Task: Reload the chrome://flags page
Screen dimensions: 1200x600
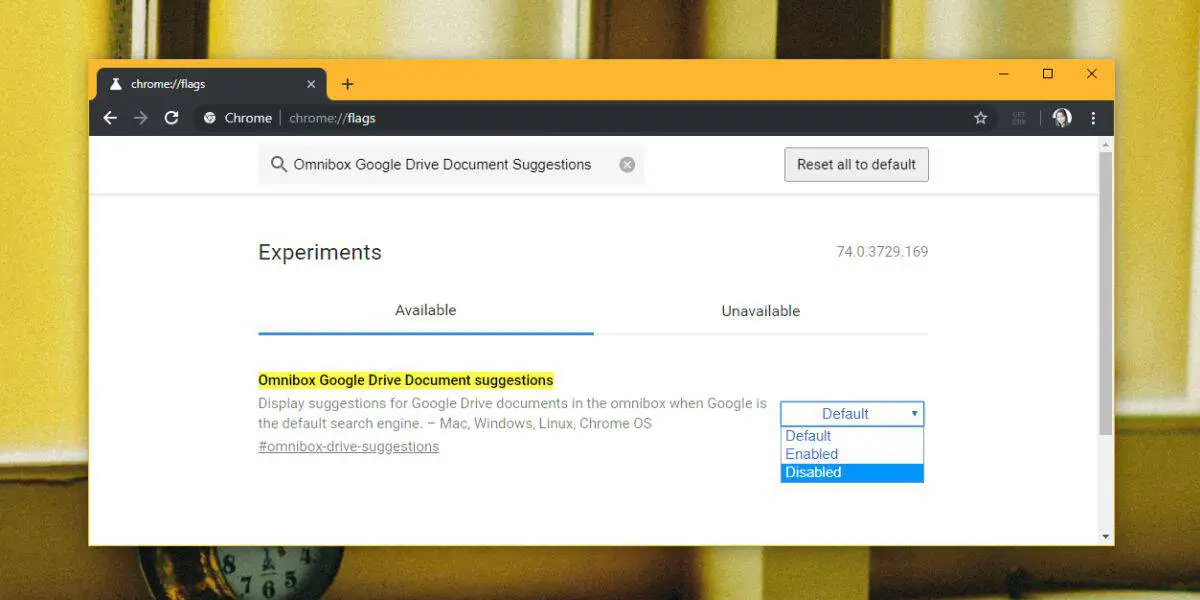Action: (171, 118)
